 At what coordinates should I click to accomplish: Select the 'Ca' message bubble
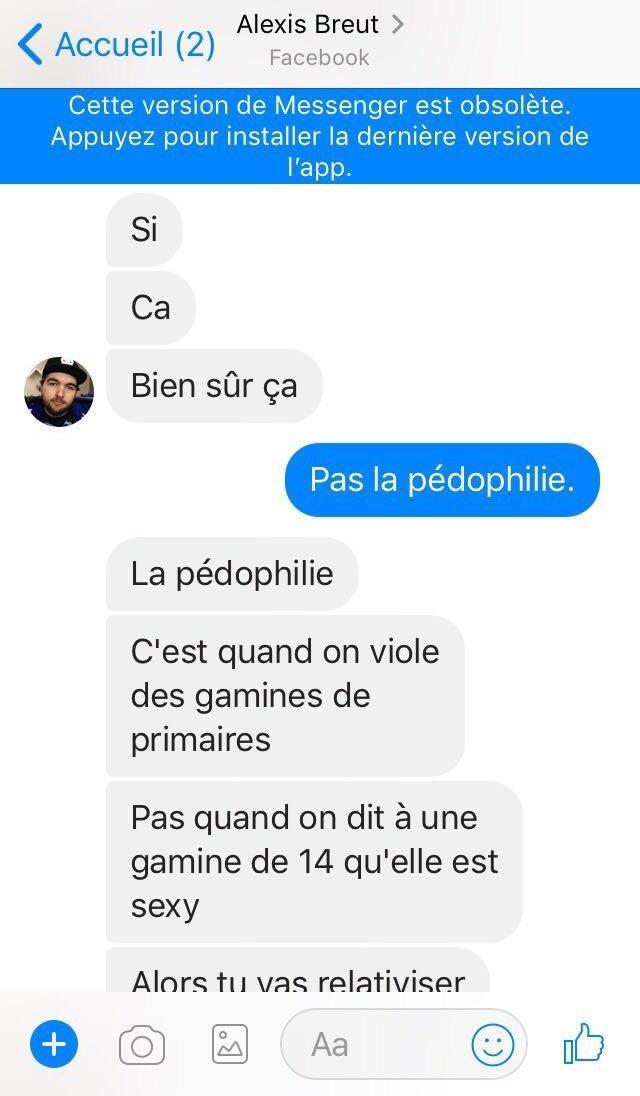tap(150, 308)
